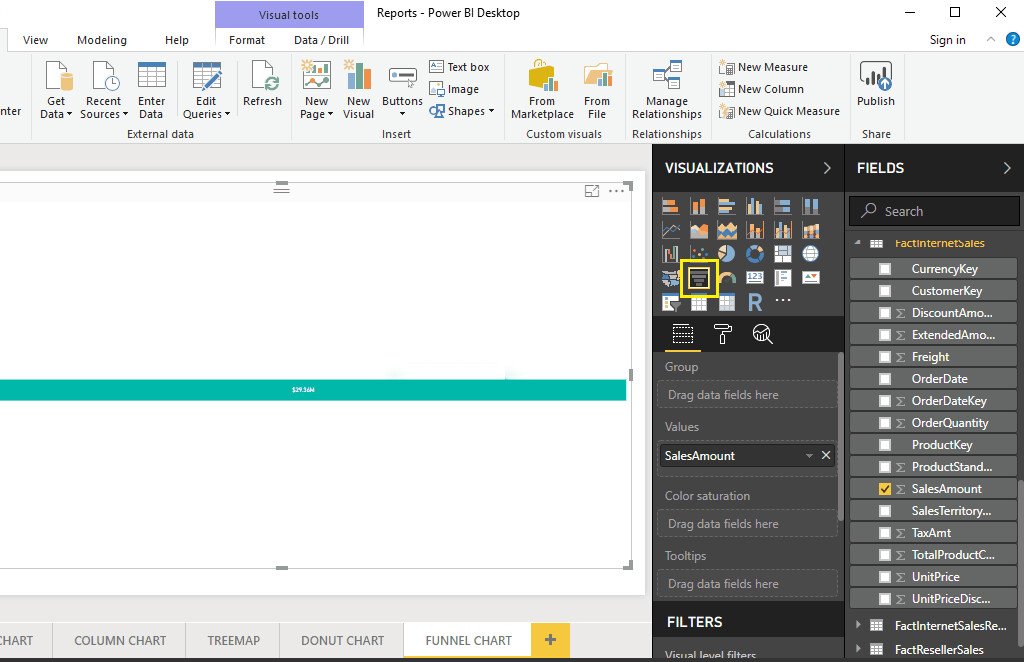Switch to the Format ribbon tab
1024x662 pixels.
tap(247, 40)
